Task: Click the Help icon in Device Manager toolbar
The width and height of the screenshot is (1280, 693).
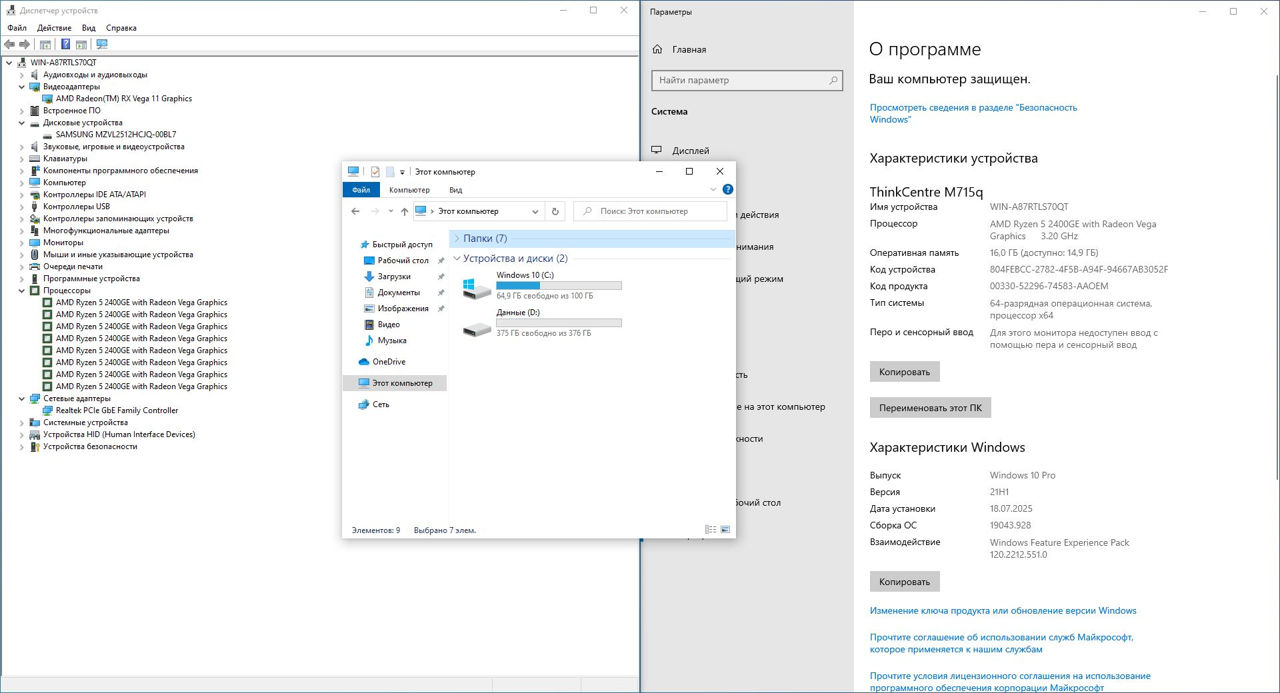Action: (x=66, y=44)
